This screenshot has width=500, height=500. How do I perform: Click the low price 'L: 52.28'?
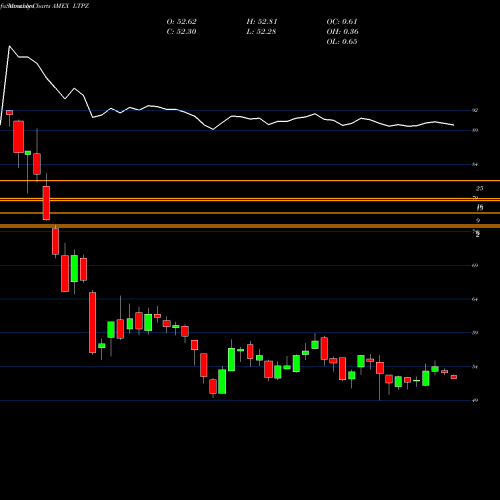(262, 32)
